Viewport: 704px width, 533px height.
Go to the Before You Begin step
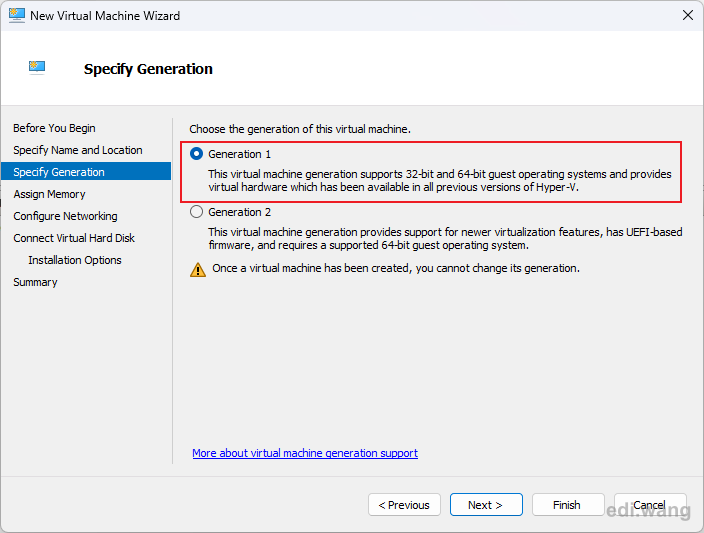tap(54, 128)
